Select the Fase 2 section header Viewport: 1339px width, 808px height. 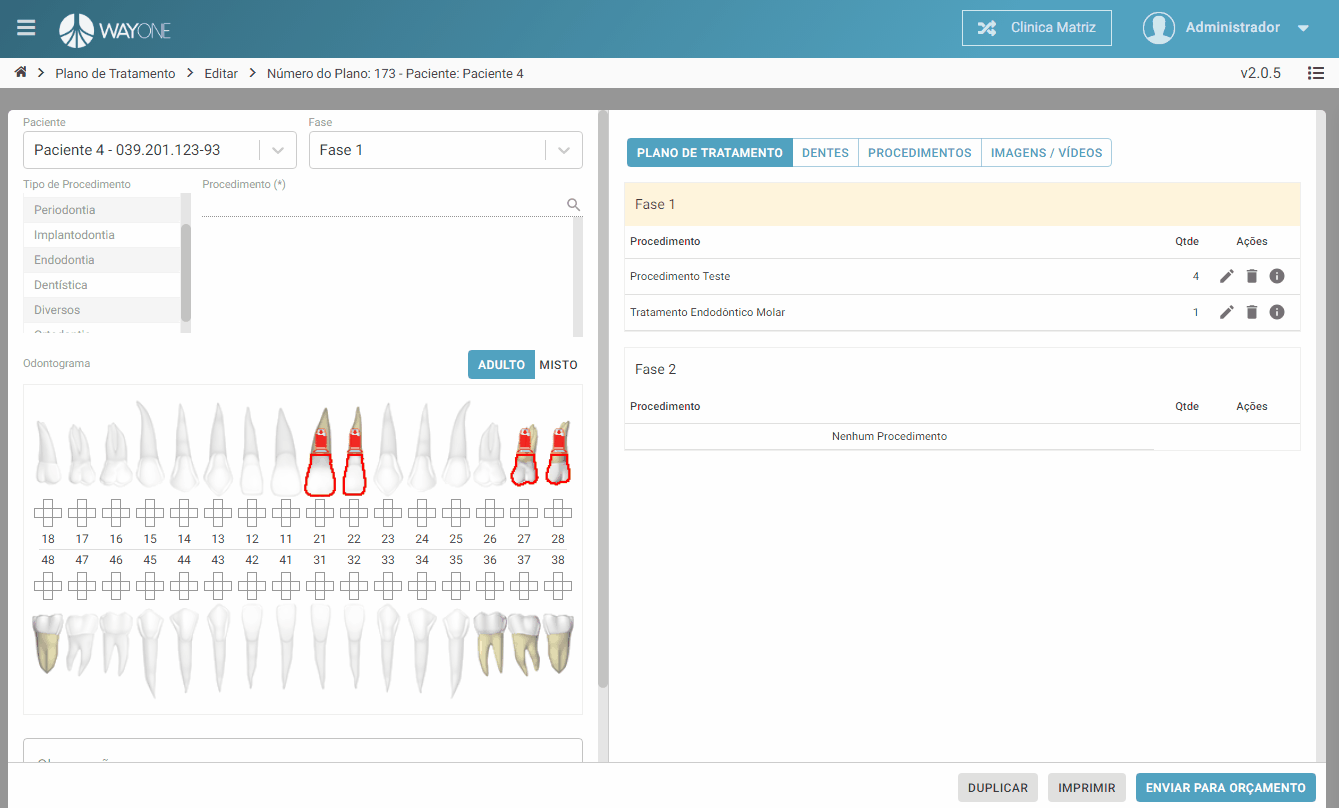click(962, 369)
